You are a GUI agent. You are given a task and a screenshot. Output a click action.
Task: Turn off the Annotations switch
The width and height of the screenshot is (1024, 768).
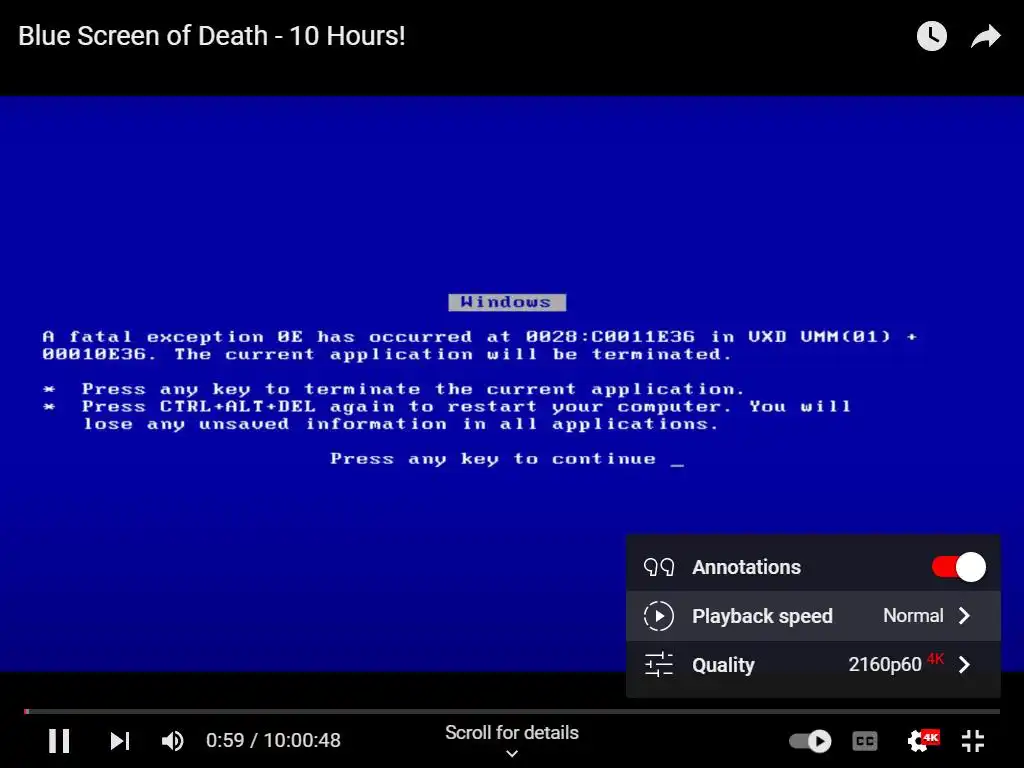click(958, 567)
